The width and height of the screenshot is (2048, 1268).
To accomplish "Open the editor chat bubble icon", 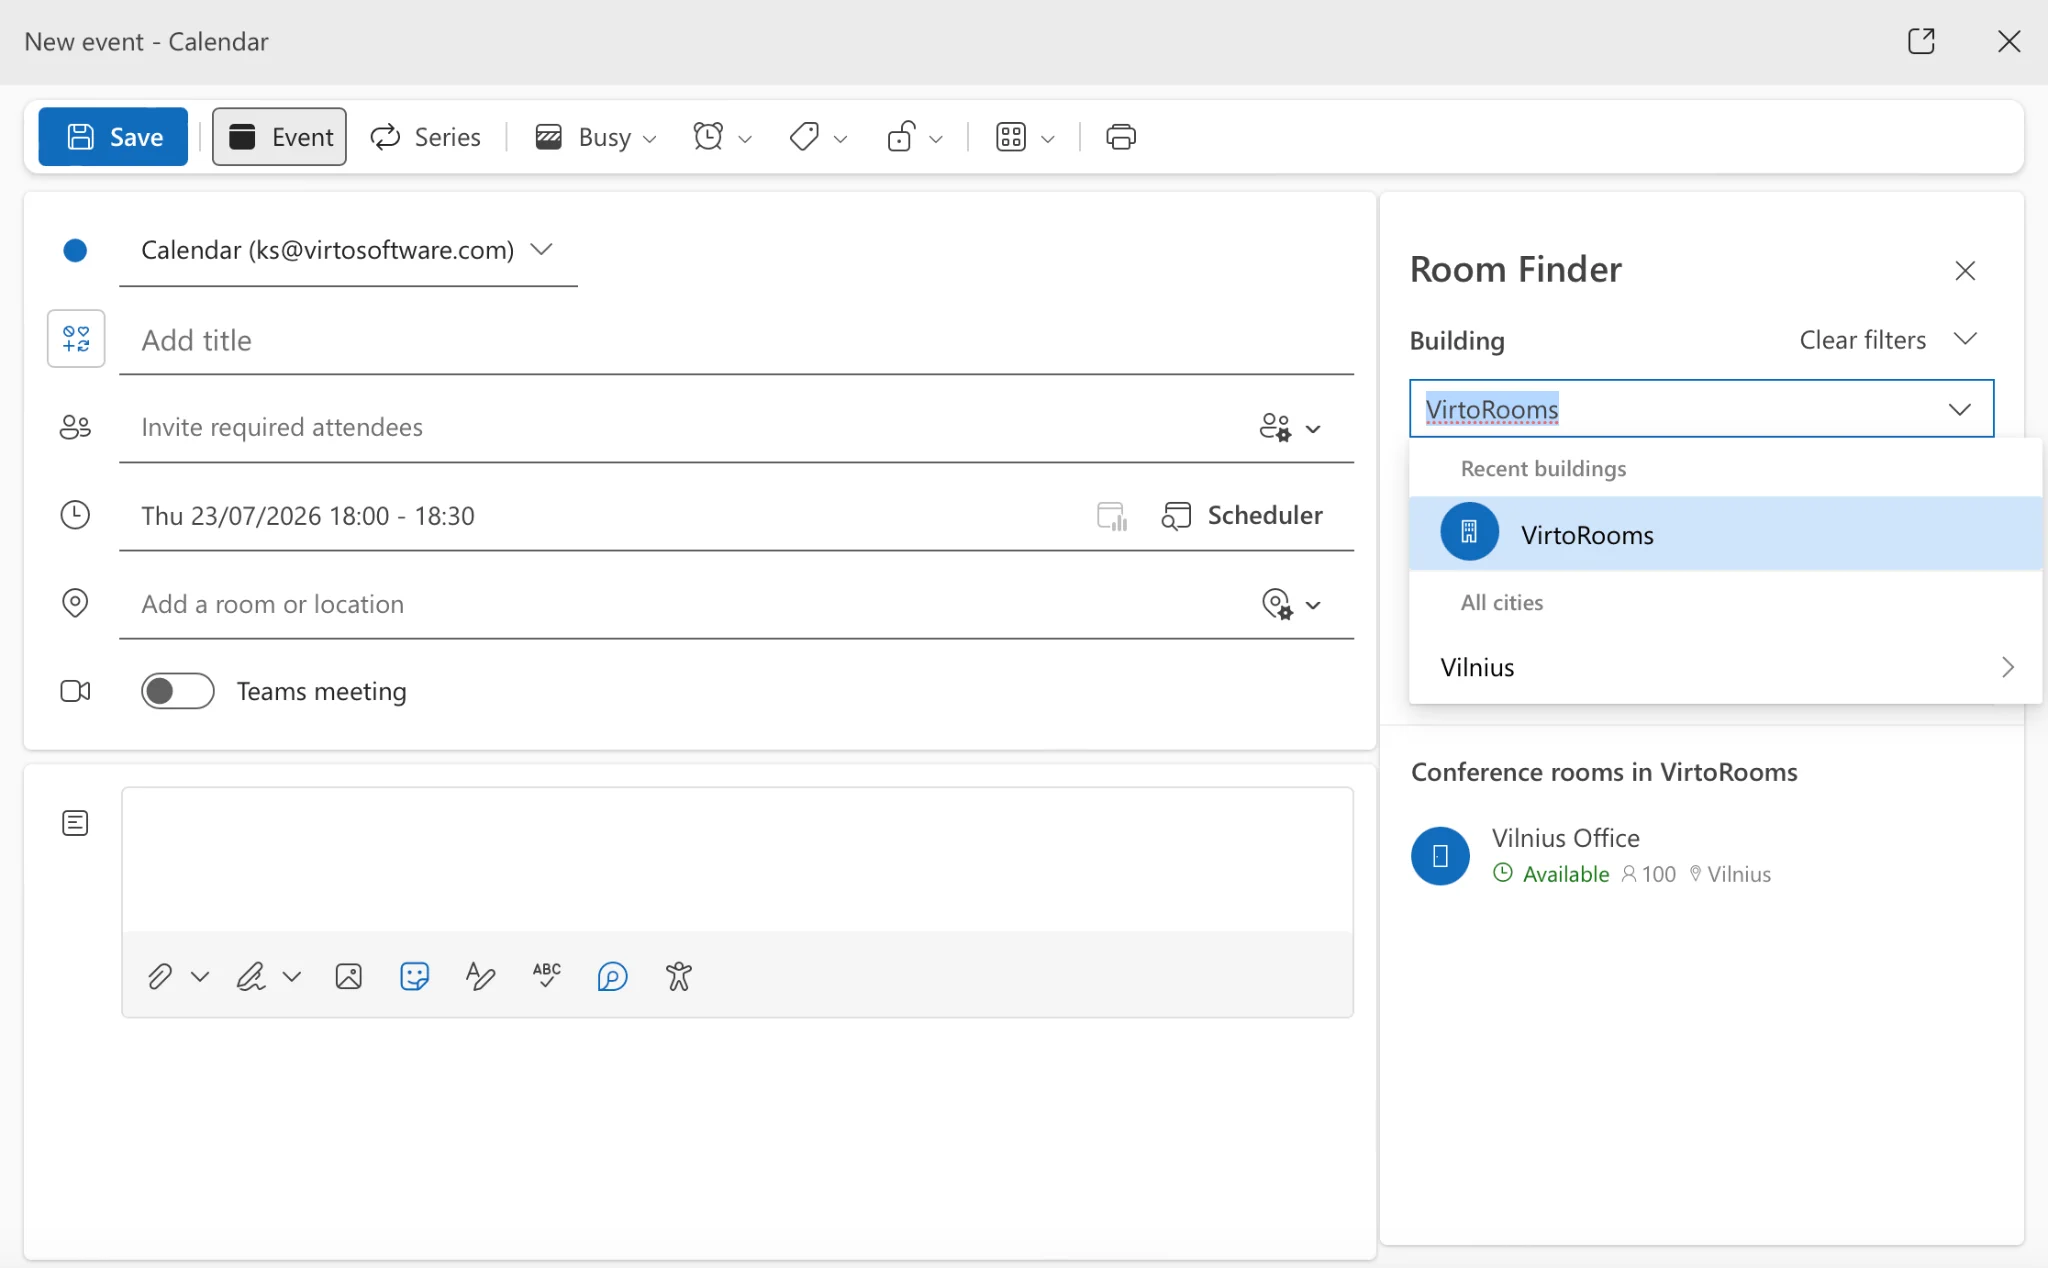I will point(612,976).
